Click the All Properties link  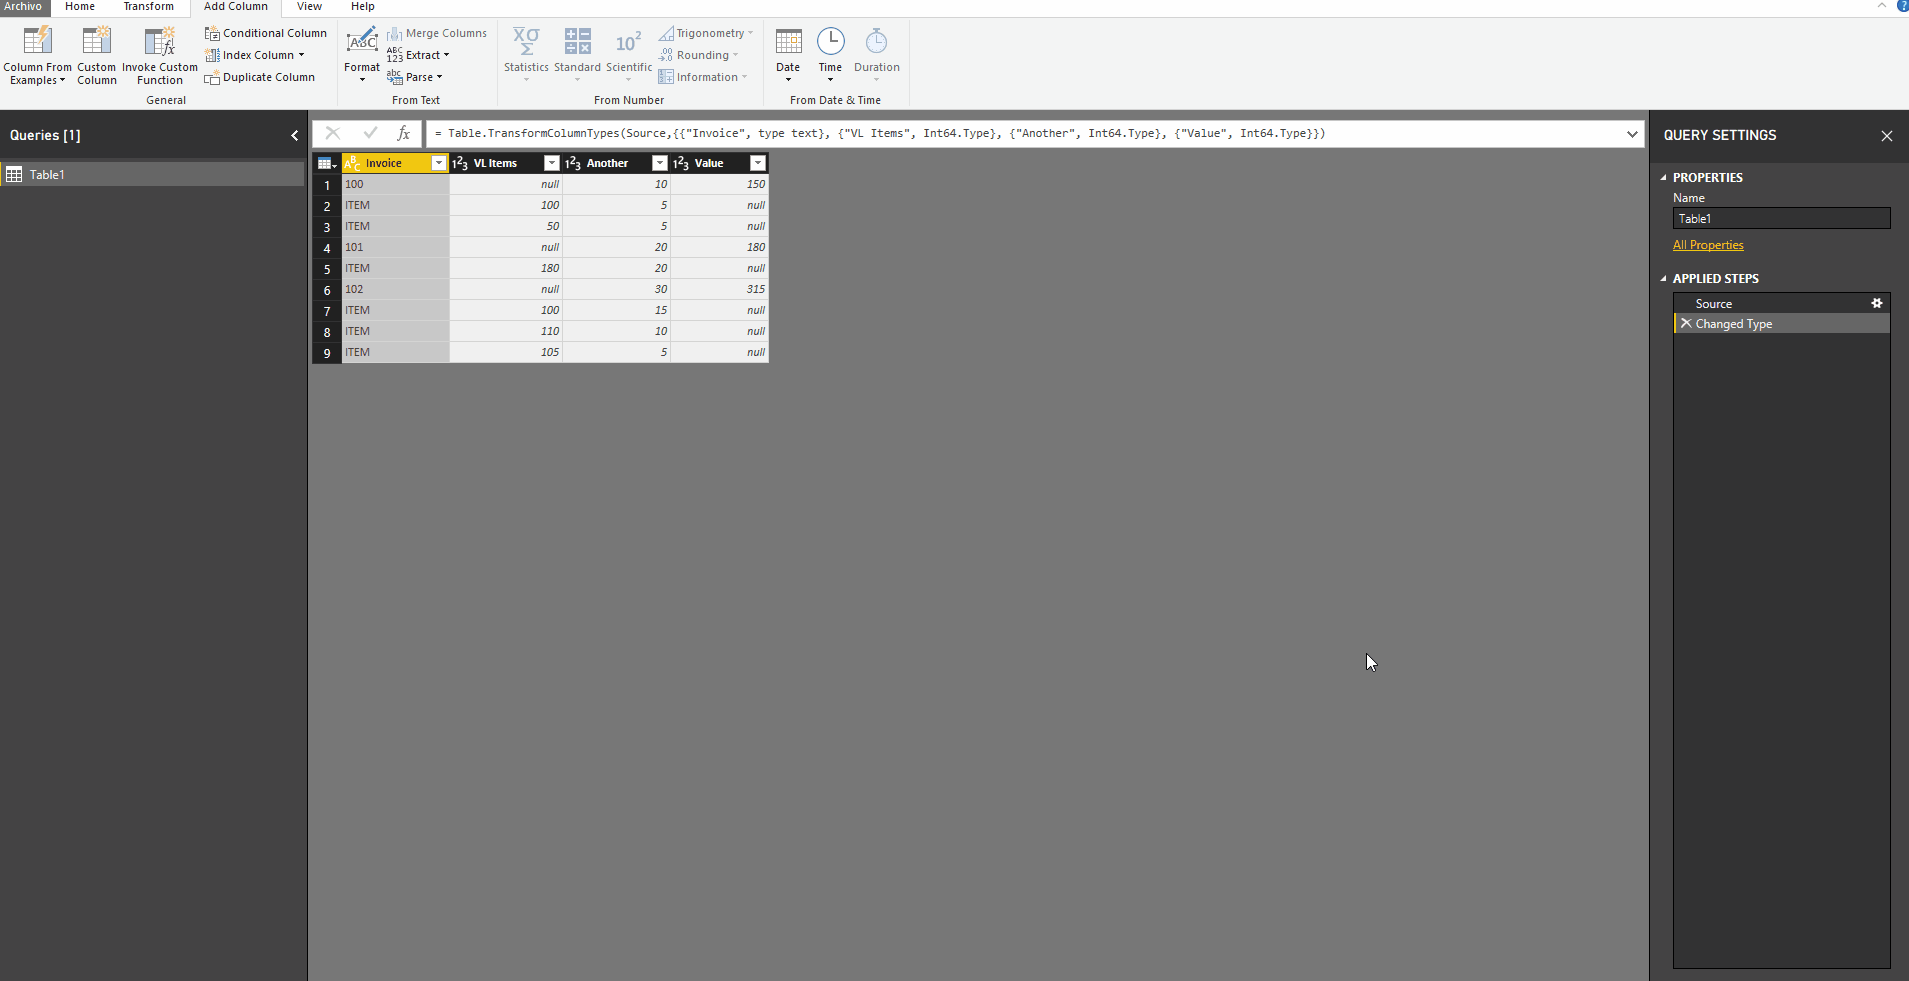(1708, 245)
